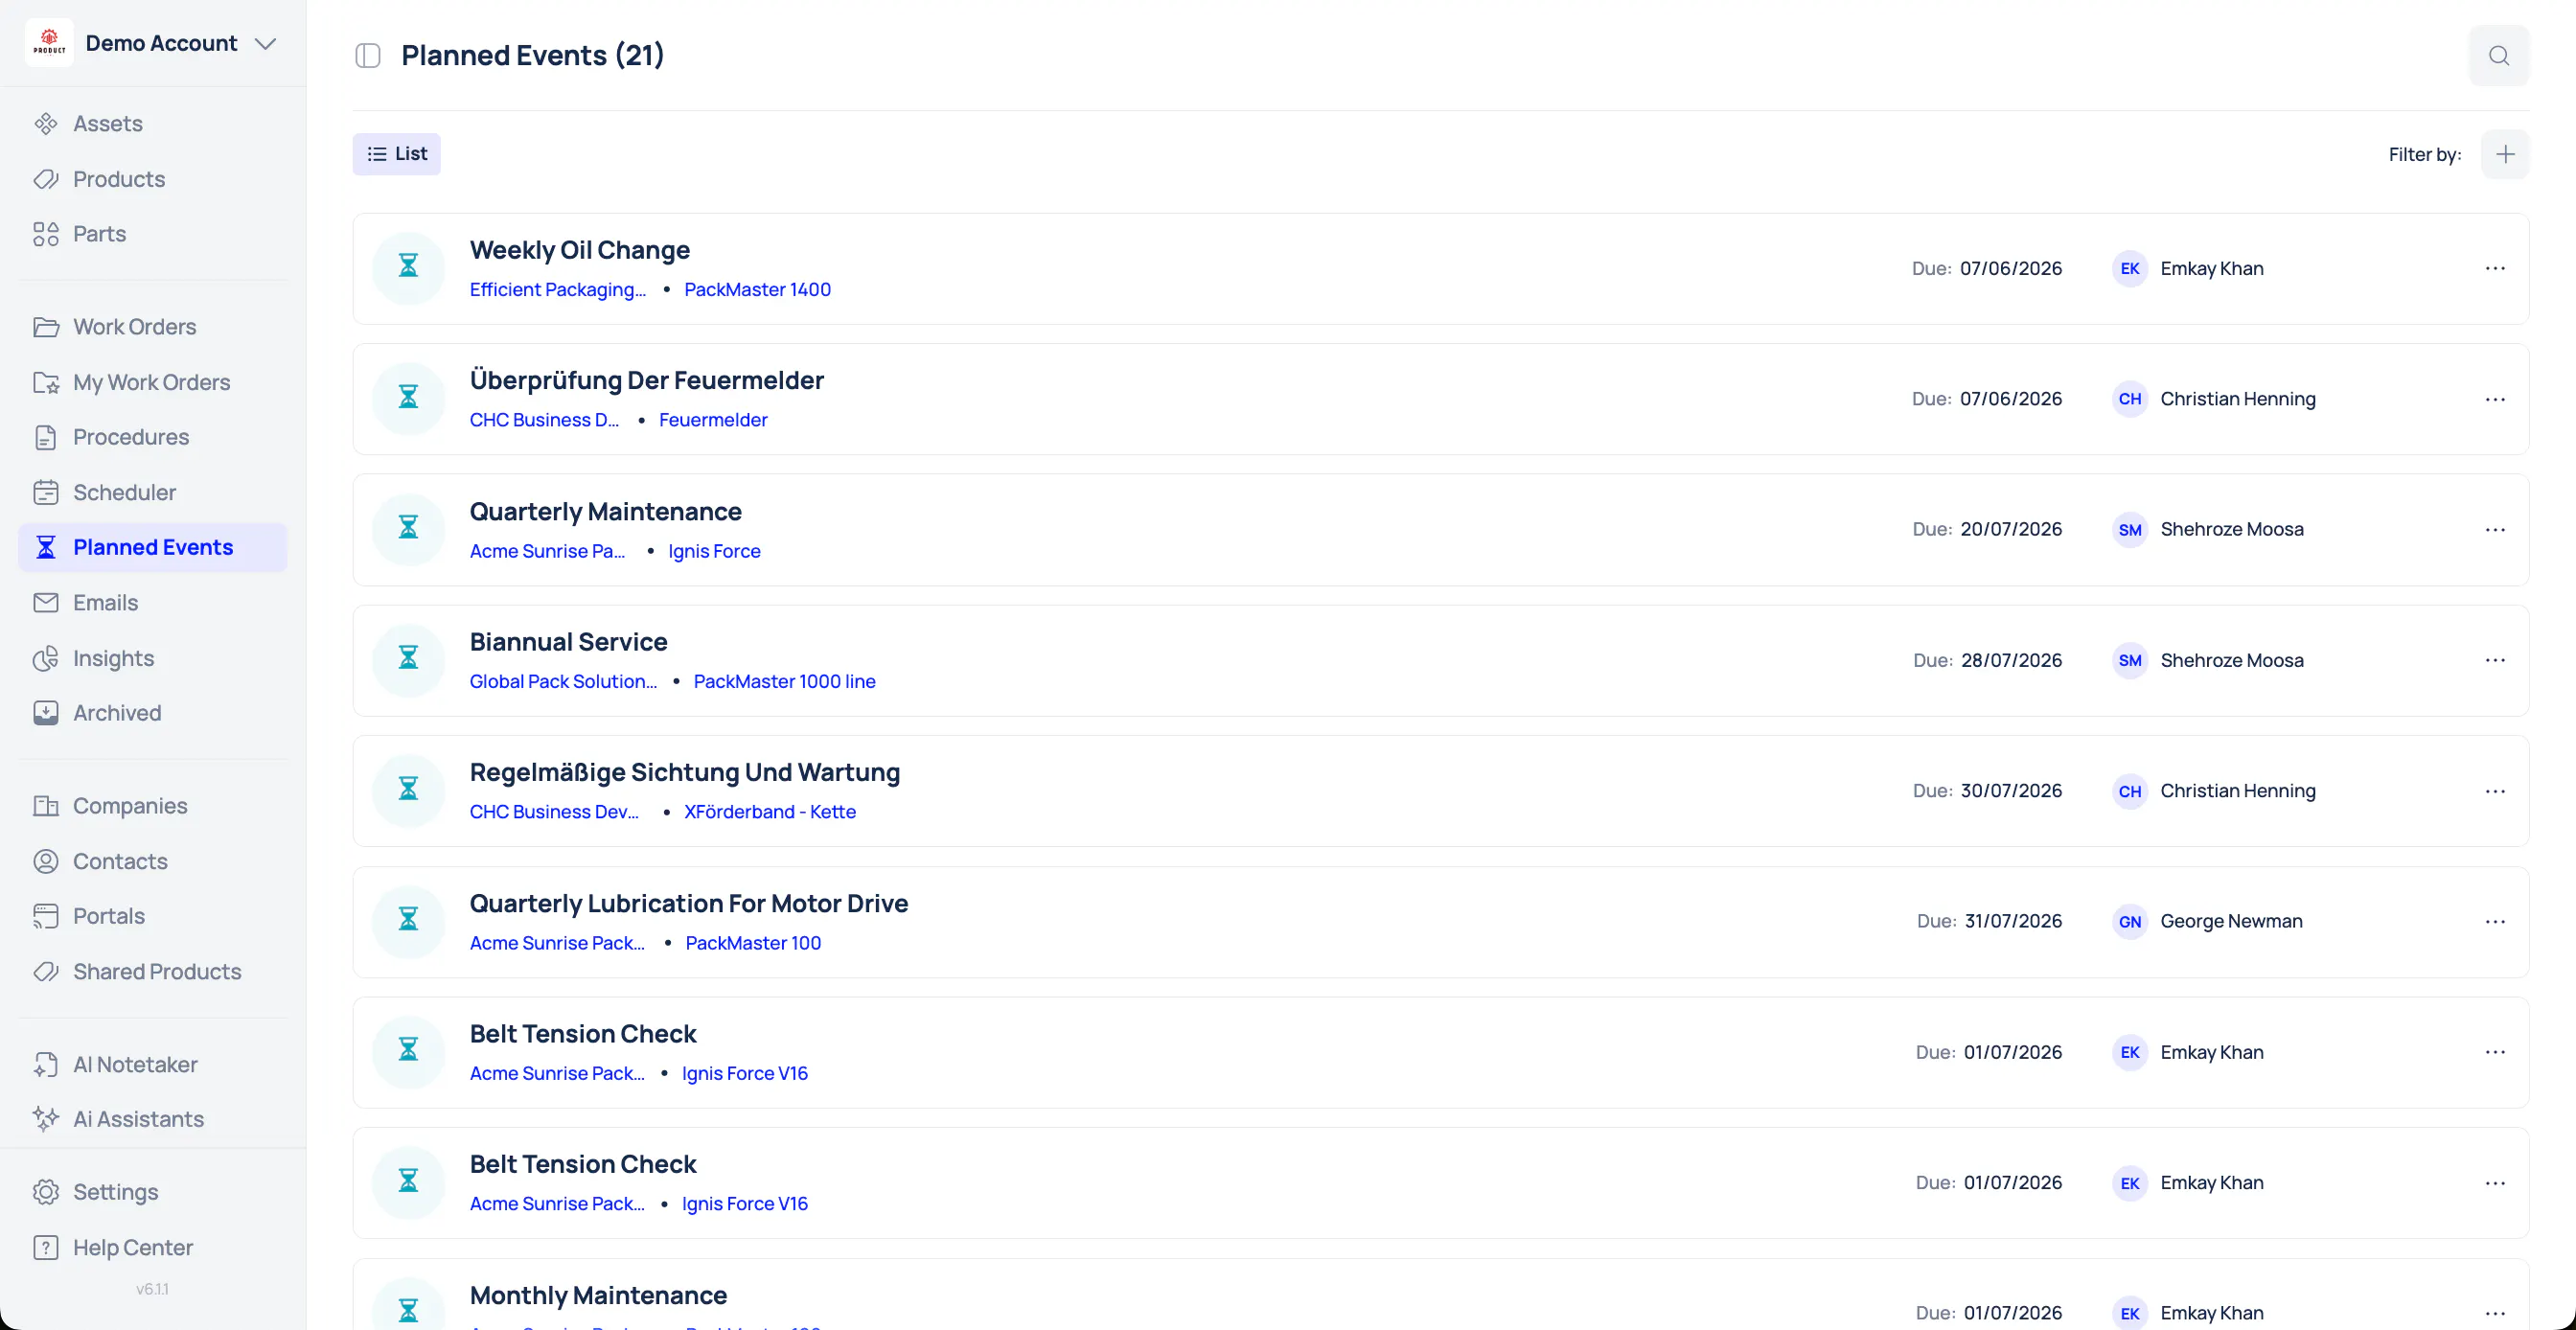Expand the Demo Account dropdown
Viewport: 2576px width, 1330px height.
(265, 44)
